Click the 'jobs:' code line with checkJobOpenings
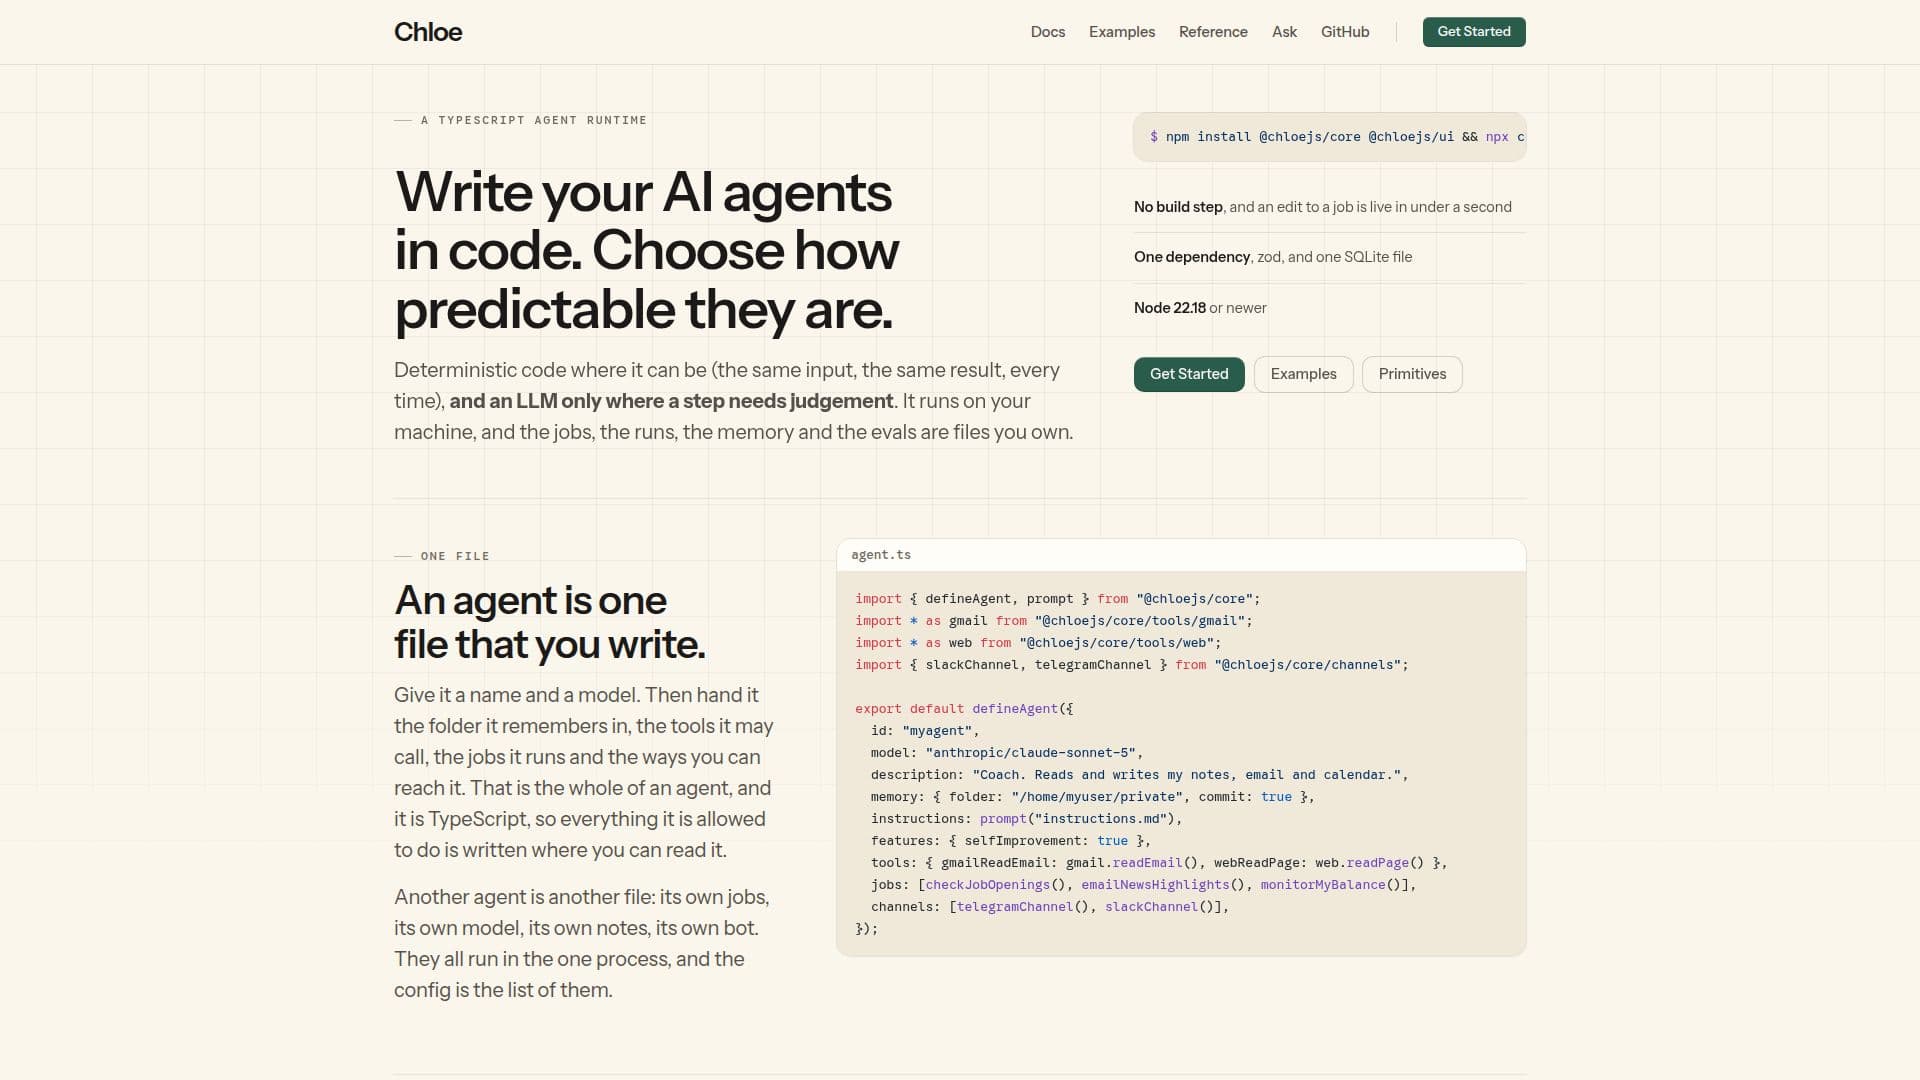 tap(1143, 885)
